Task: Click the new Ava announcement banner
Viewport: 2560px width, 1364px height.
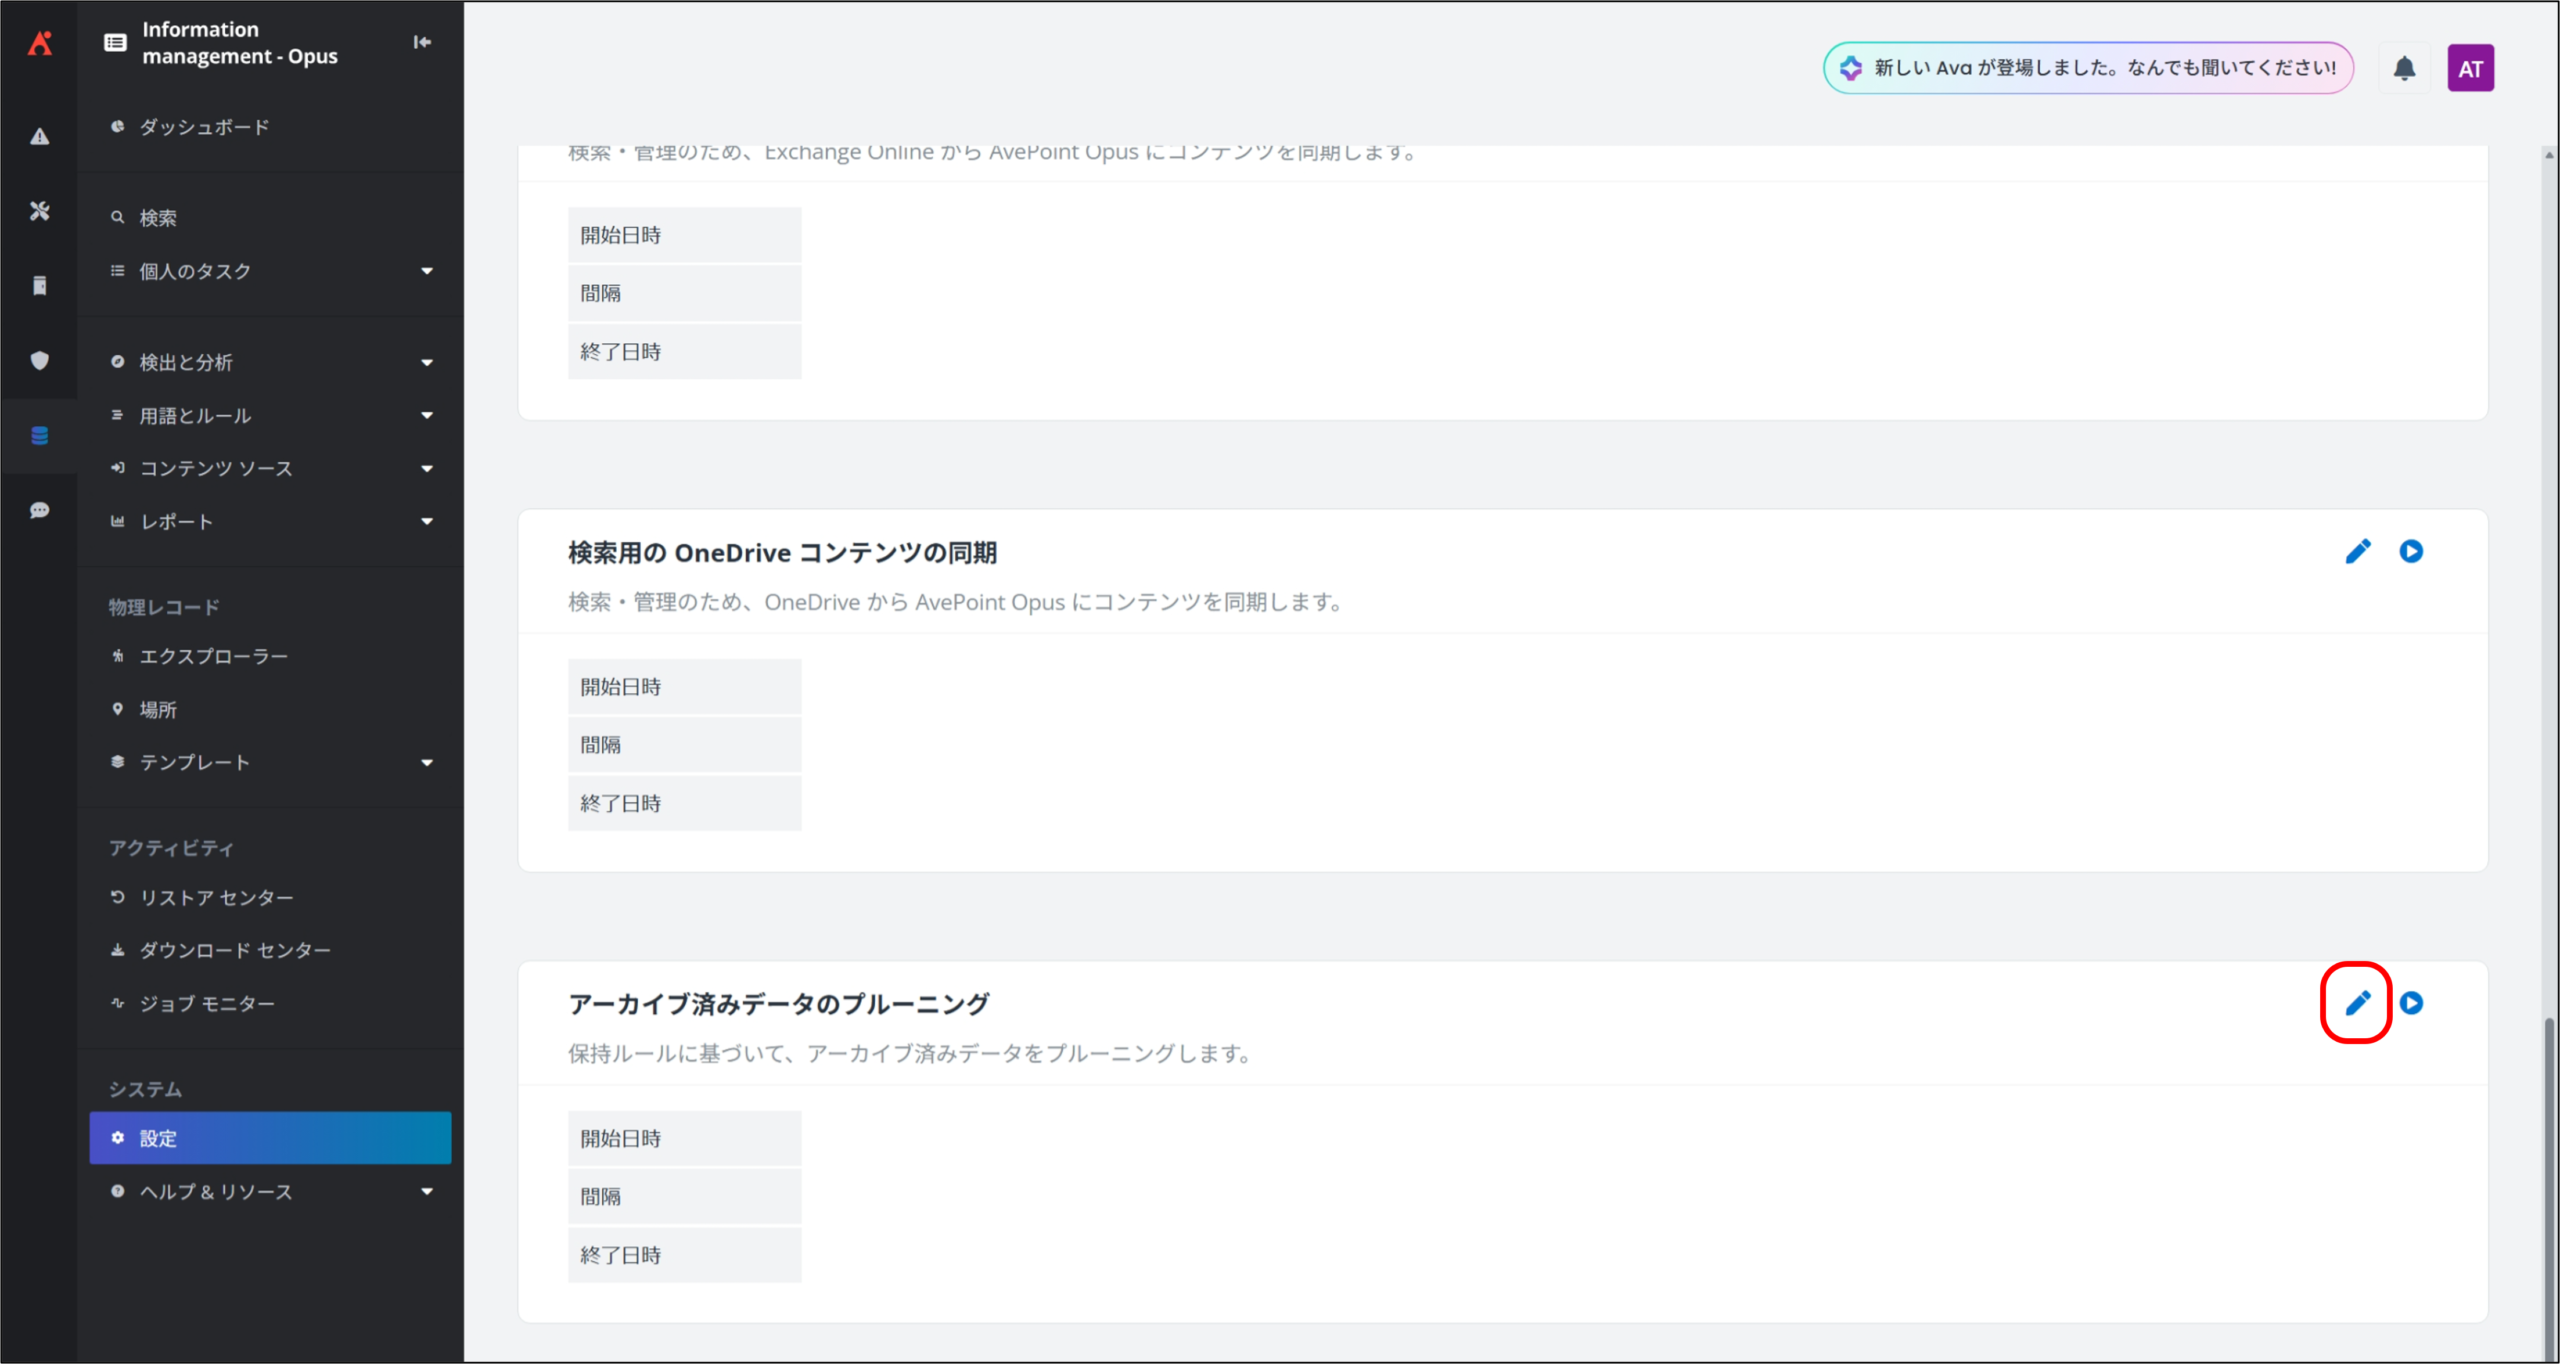Action: 2088,68
